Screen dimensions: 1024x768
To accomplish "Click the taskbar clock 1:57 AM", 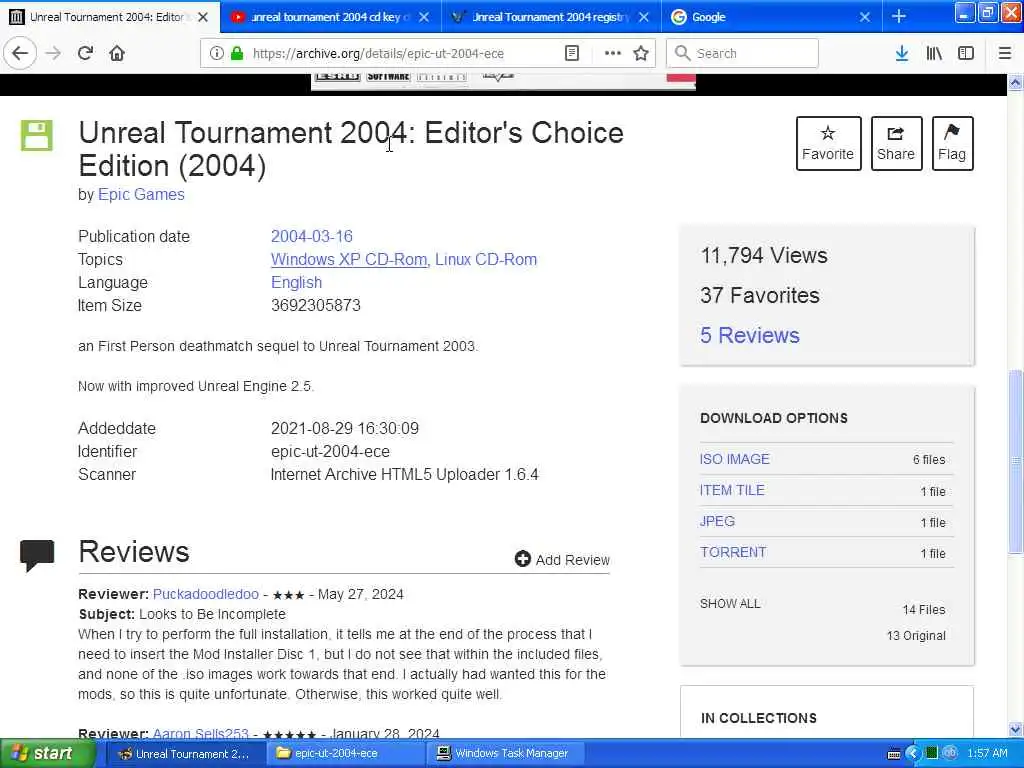I will pyautogui.click(x=987, y=754).
